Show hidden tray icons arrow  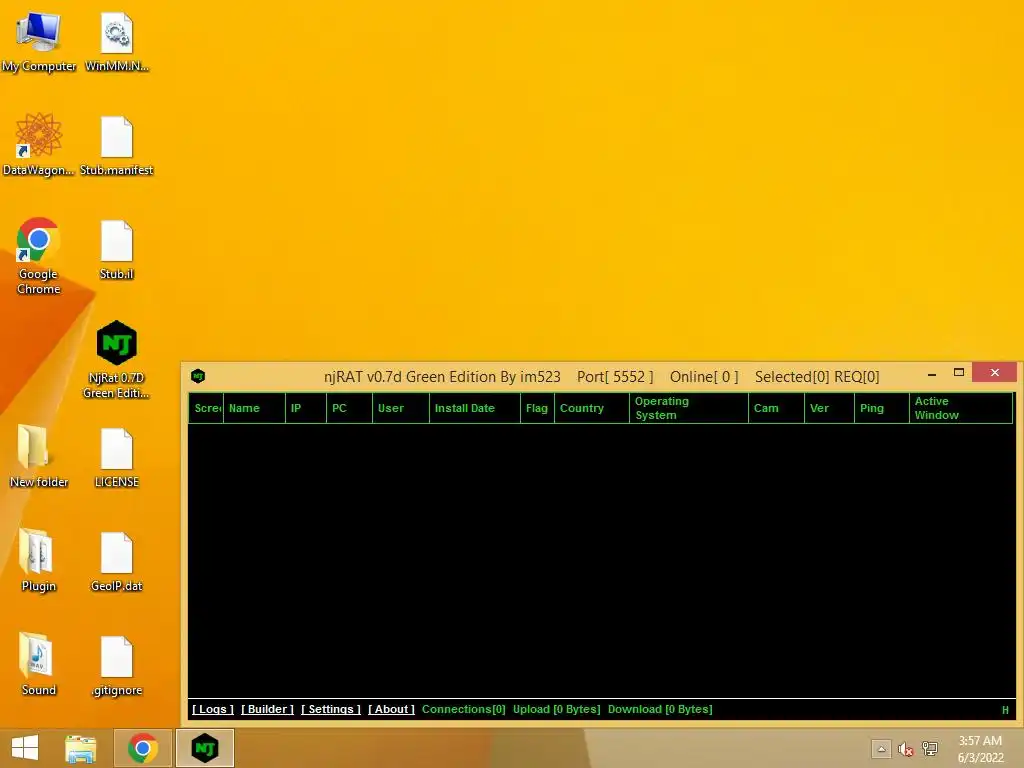pos(881,749)
